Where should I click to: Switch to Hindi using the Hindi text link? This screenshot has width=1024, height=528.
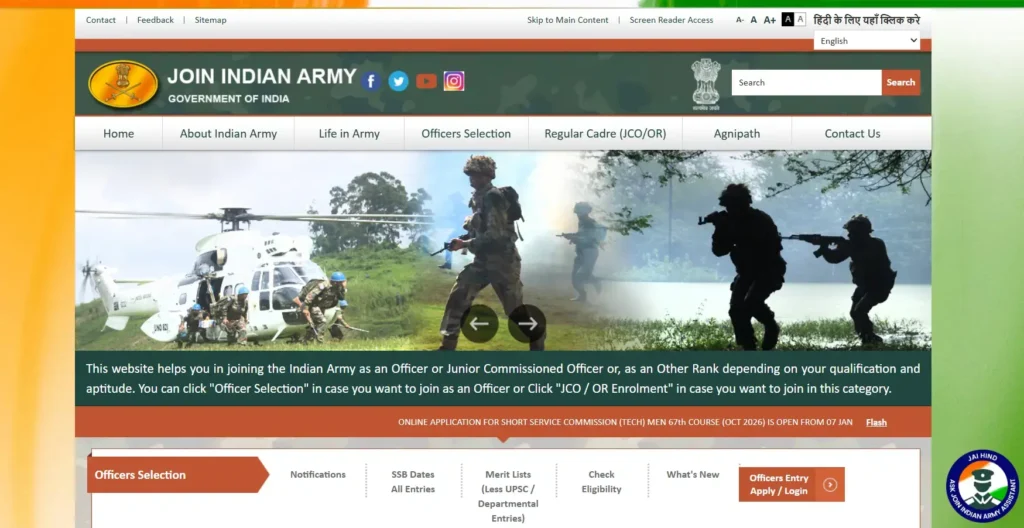pos(867,20)
